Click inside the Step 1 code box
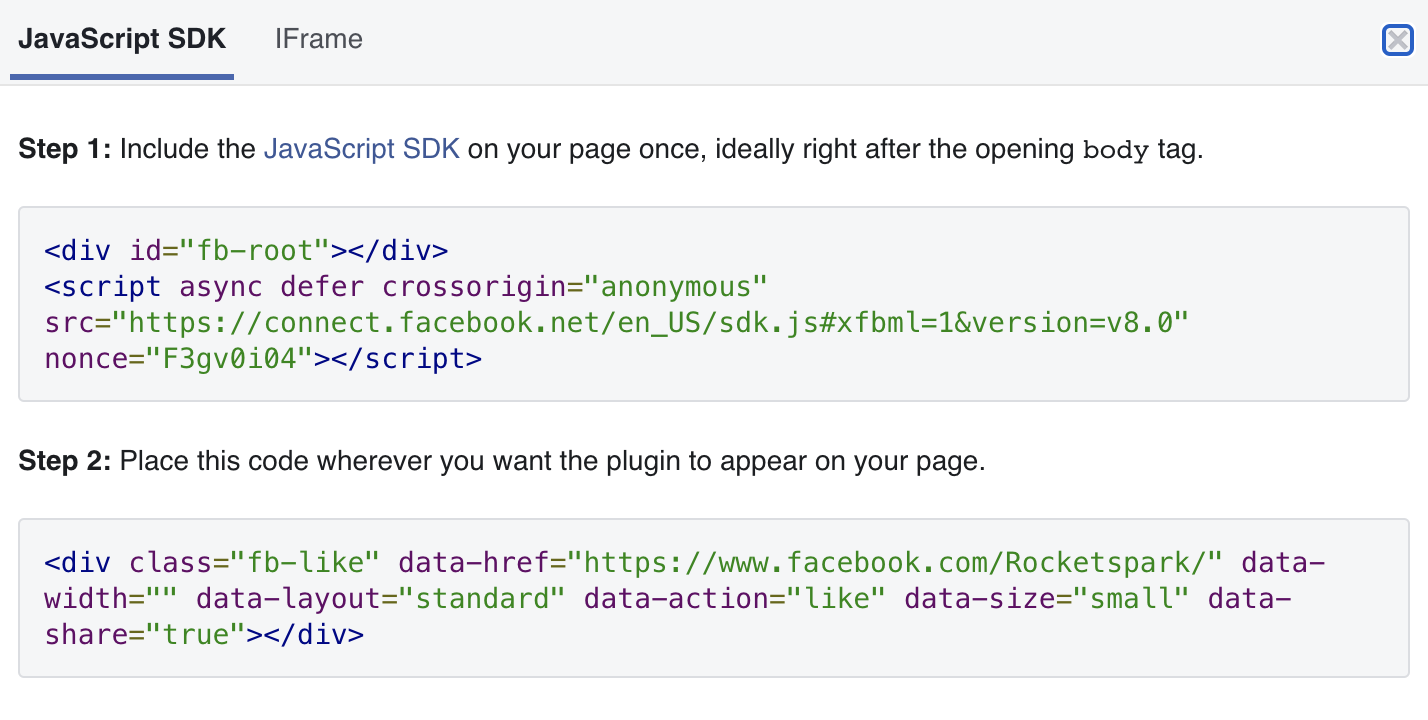1428x720 pixels. 714,304
